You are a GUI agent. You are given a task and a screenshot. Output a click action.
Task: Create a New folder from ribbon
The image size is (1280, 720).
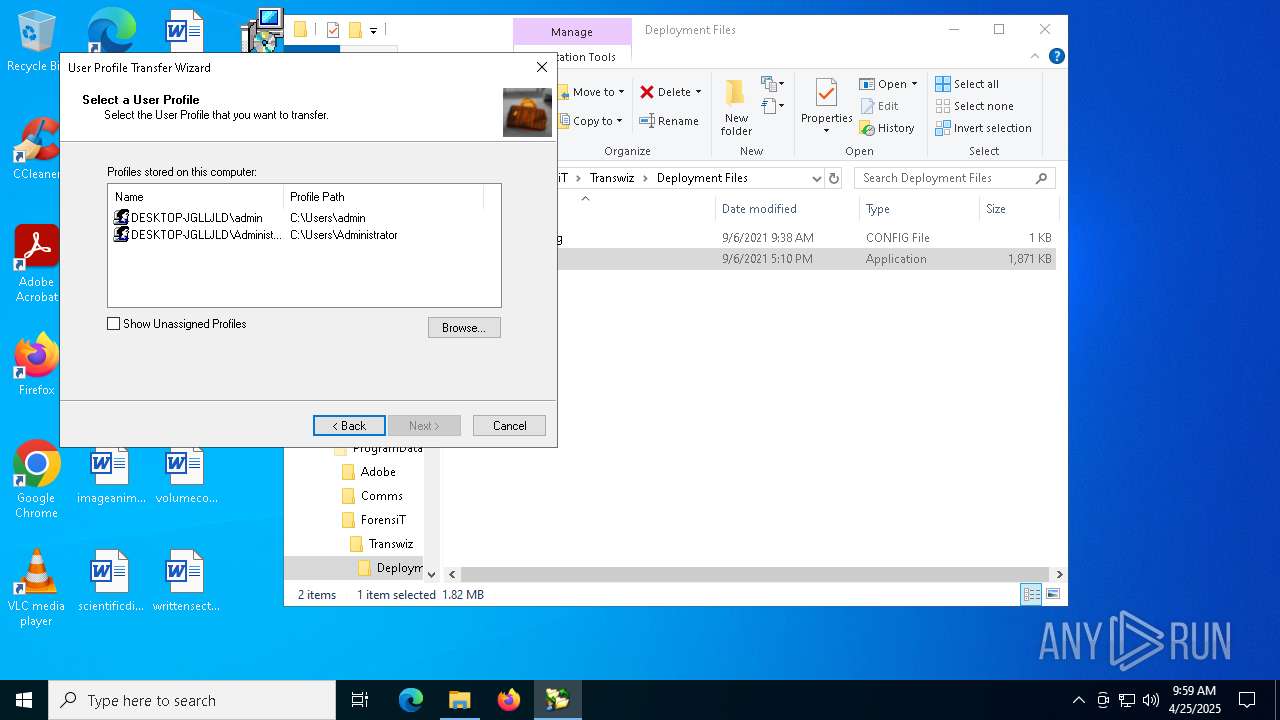(x=736, y=108)
